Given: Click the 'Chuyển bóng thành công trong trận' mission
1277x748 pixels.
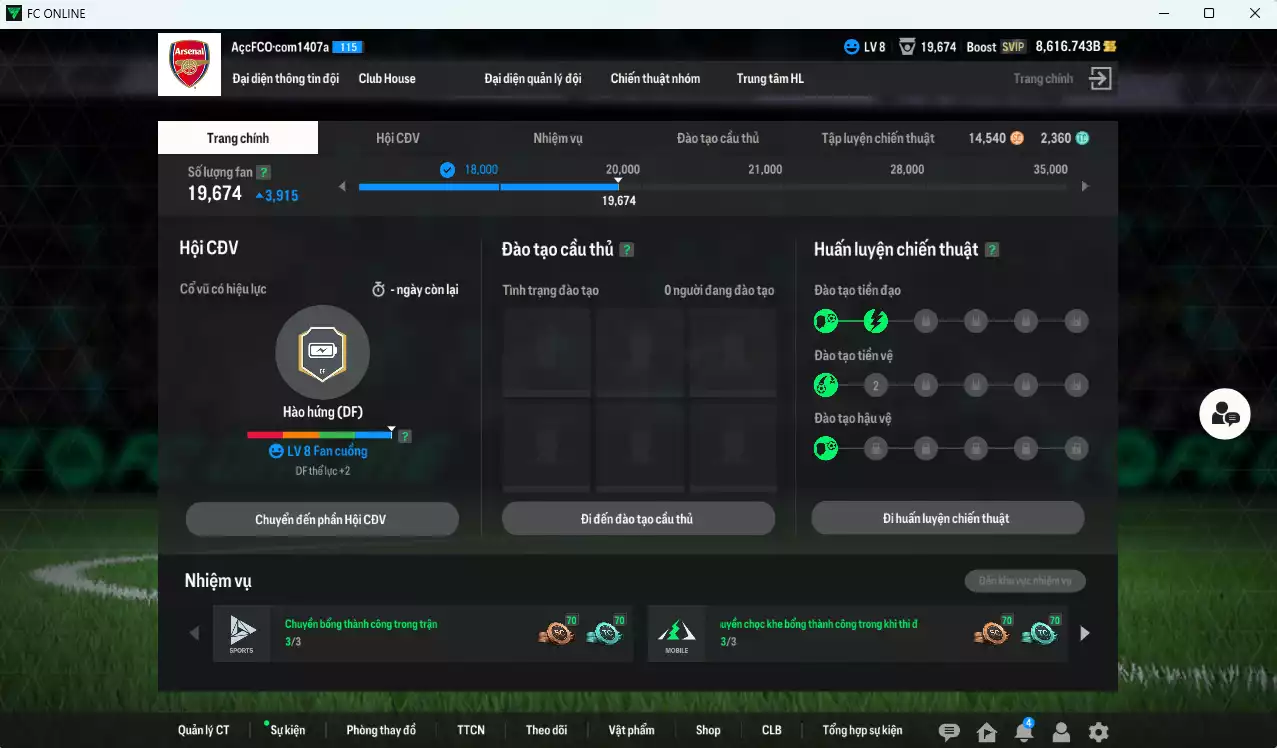Looking at the screenshot, I should 423,633.
